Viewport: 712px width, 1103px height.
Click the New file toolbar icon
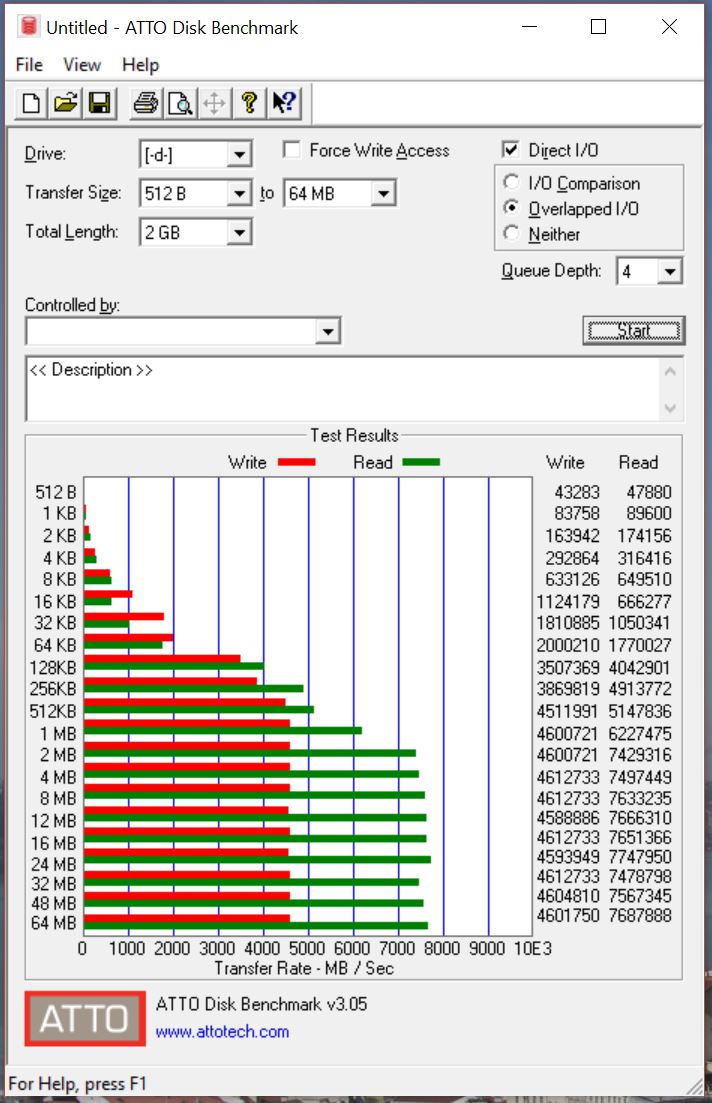(x=32, y=102)
